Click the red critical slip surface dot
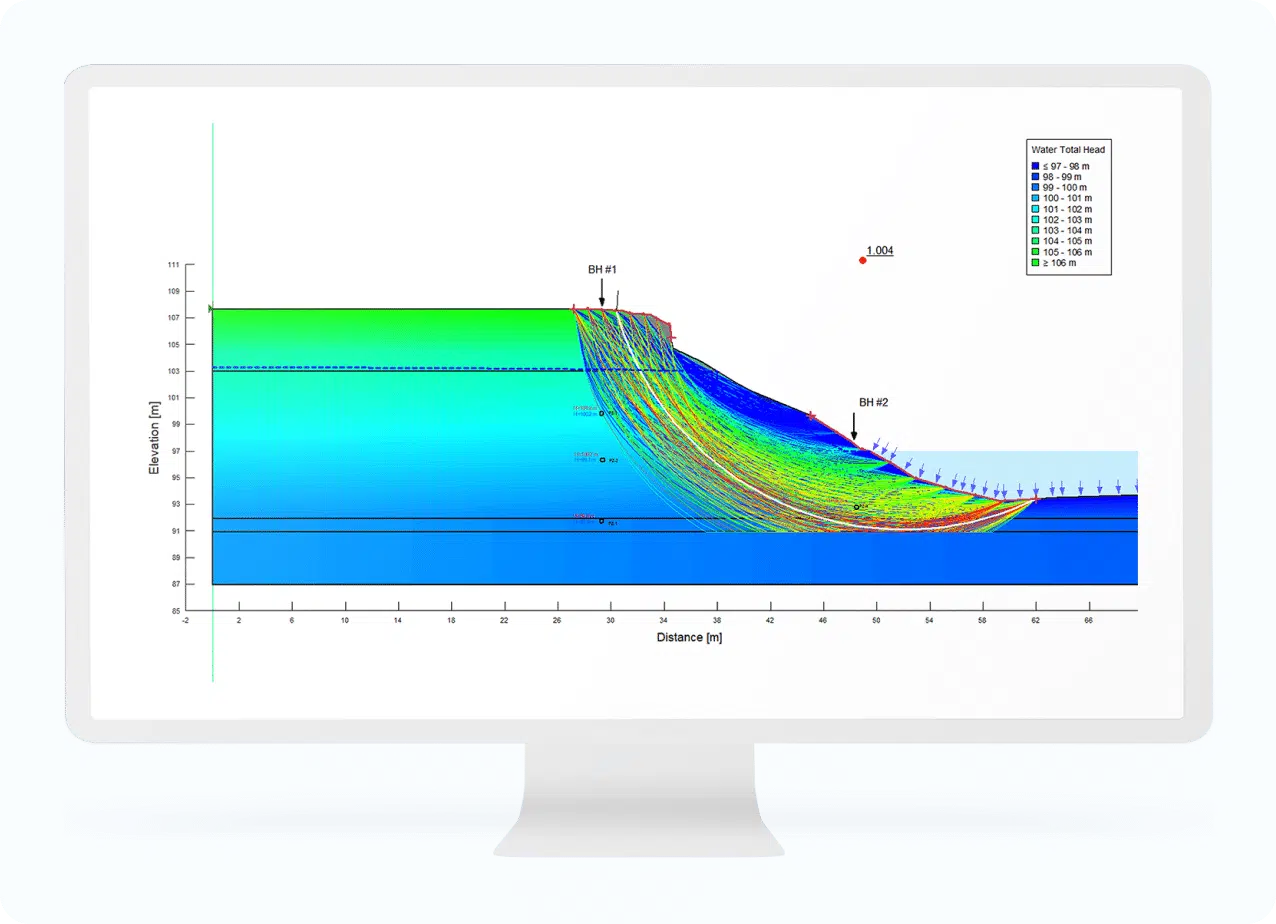1276x924 pixels. coord(862,260)
